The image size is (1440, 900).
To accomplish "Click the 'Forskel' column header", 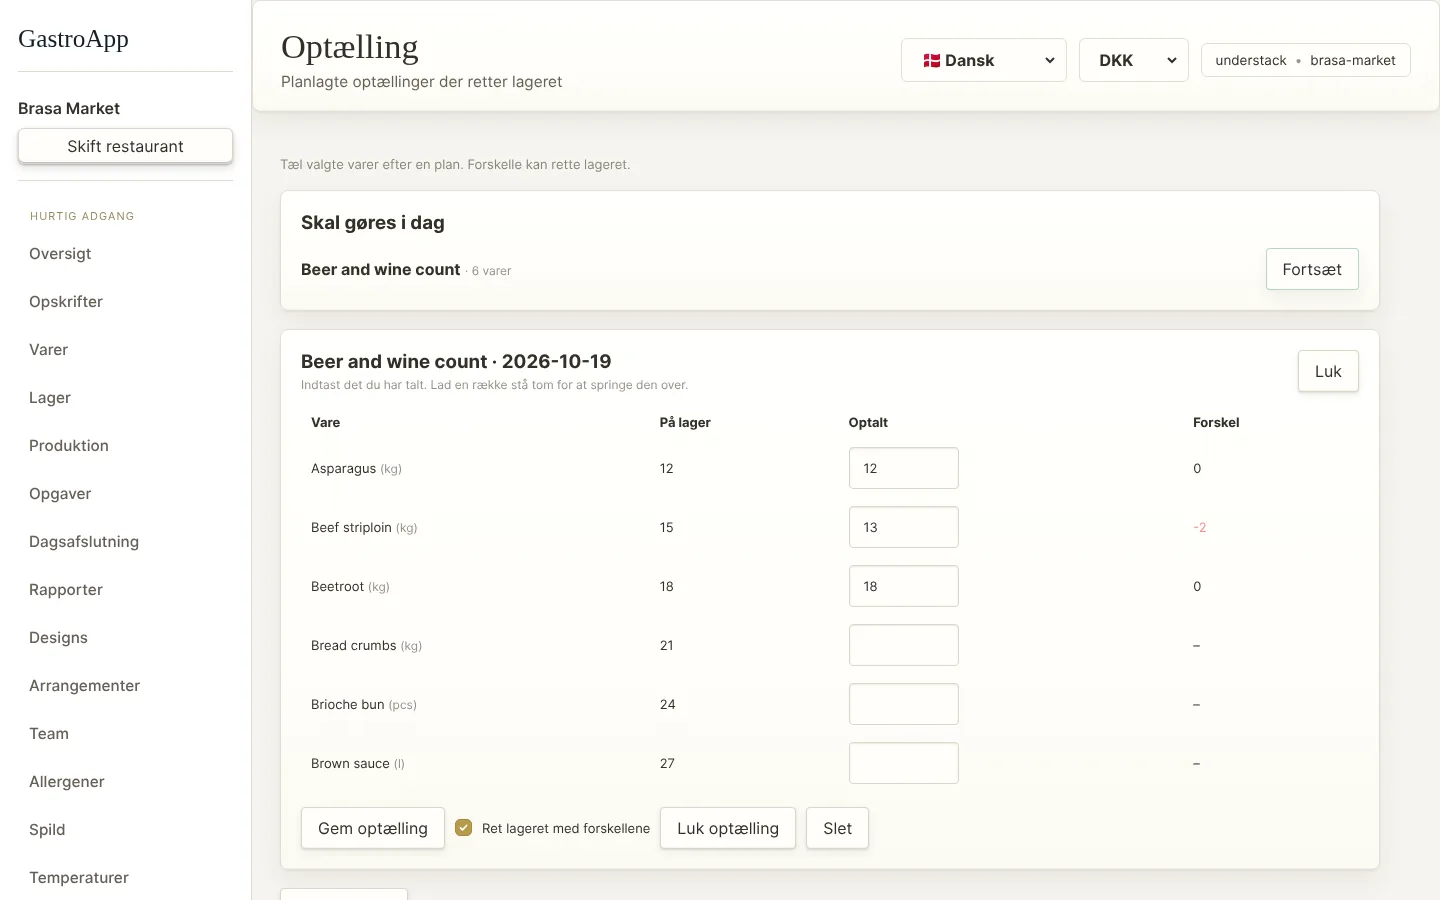I will coord(1216,422).
